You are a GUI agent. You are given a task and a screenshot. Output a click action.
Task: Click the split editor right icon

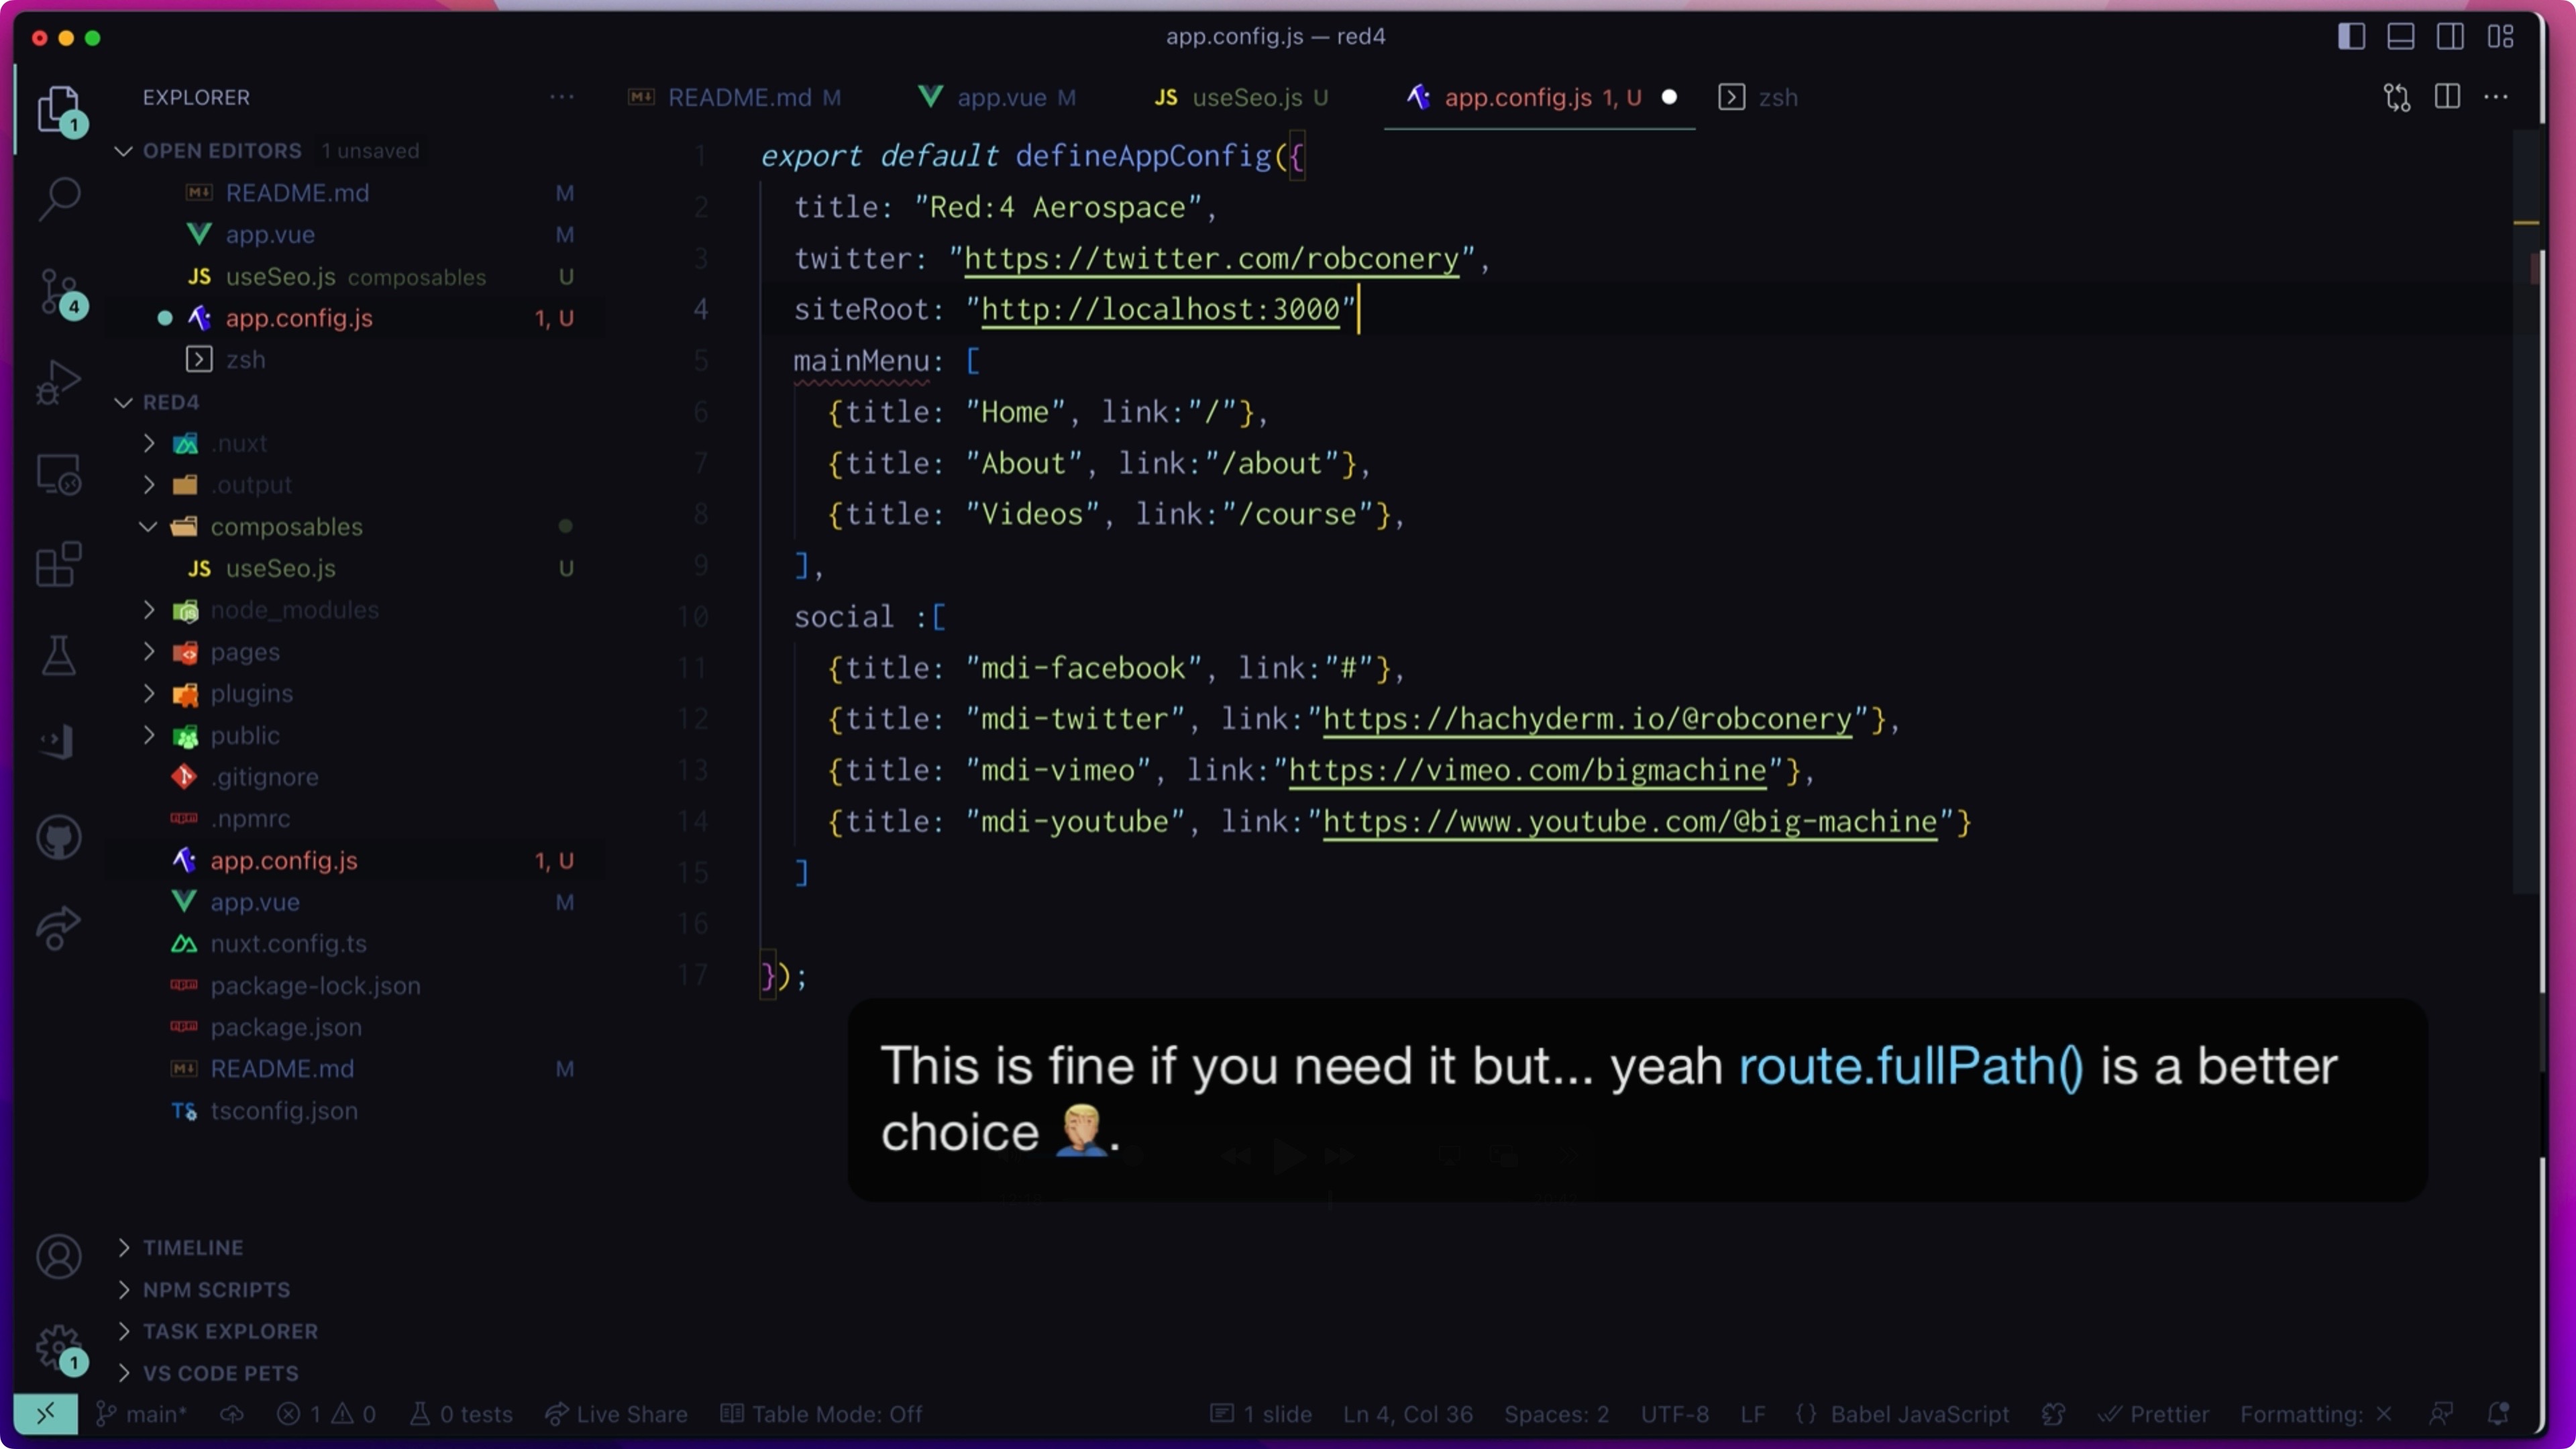pyautogui.click(x=2447, y=97)
